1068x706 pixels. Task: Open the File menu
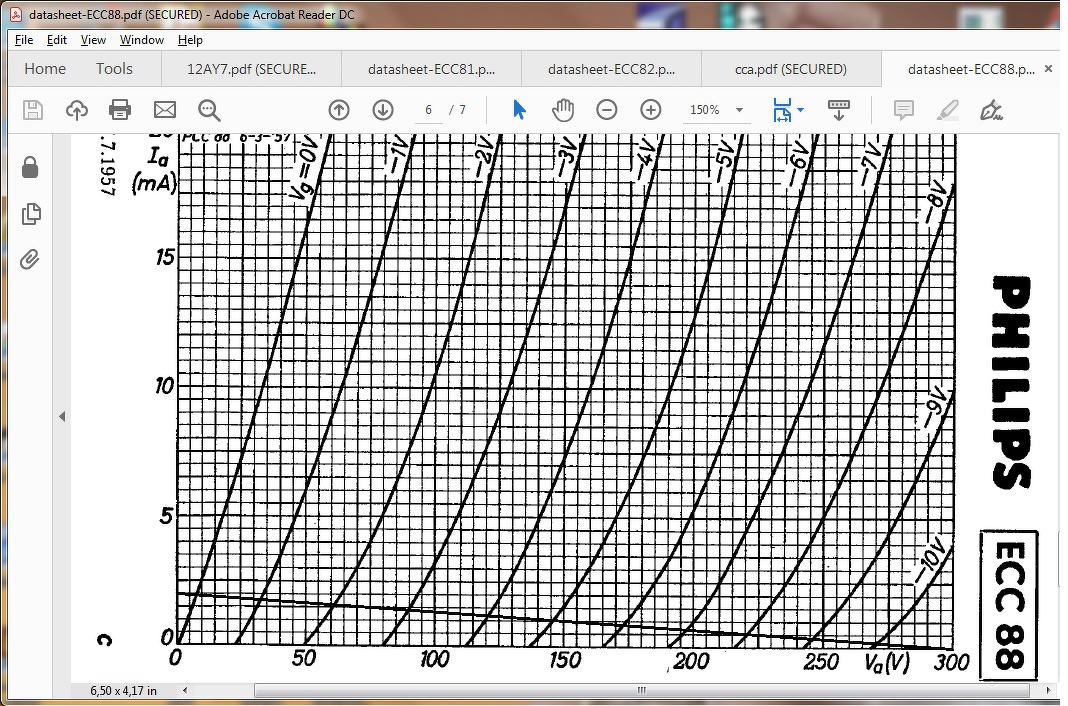tap(24, 40)
